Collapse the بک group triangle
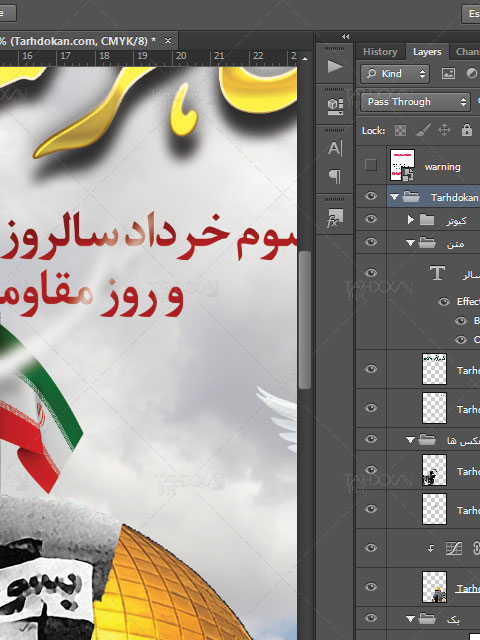480x640 pixels. pyautogui.click(x=410, y=619)
